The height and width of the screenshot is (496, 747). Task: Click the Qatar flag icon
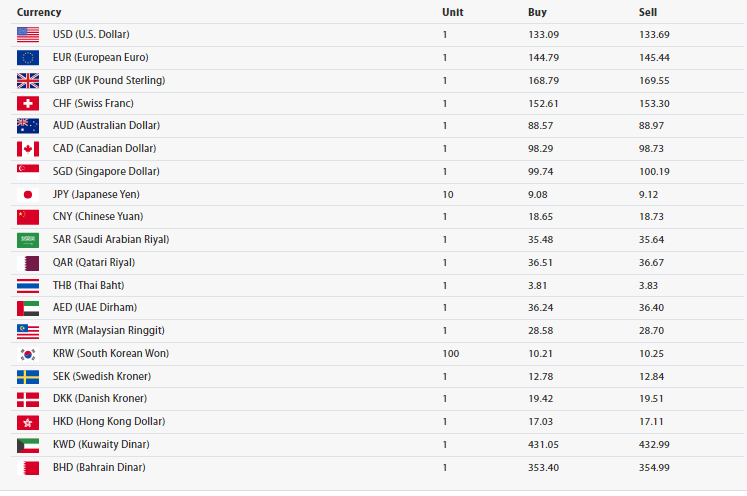click(x=28, y=262)
